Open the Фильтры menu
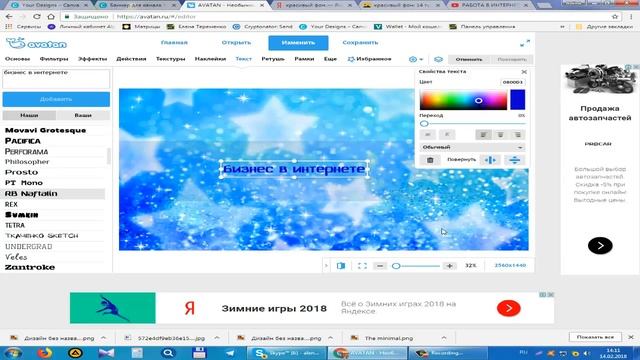Image resolution: width=640 pixels, height=360 pixels. (54, 59)
